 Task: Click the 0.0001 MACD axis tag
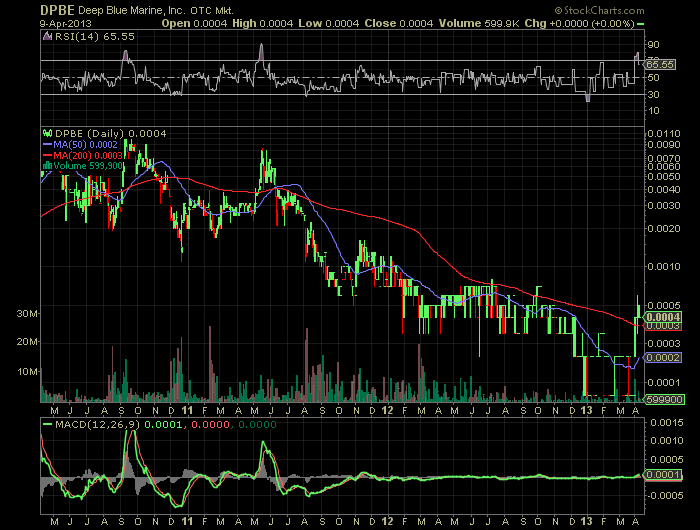(663, 475)
